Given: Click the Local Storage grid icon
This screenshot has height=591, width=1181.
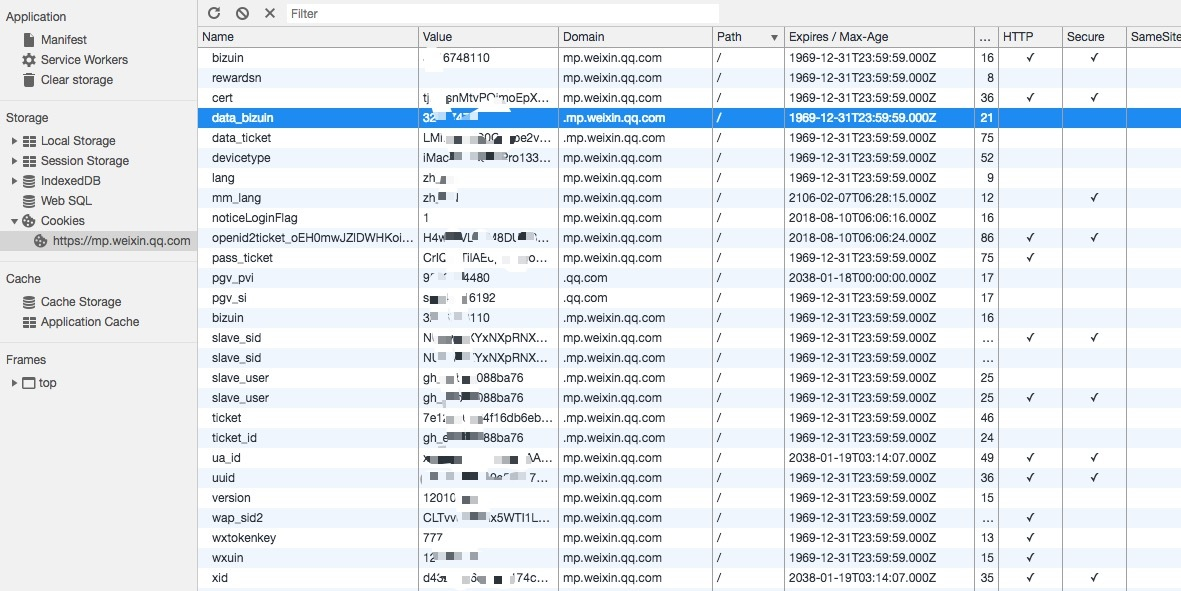Looking at the screenshot, I should click(29, 141).
